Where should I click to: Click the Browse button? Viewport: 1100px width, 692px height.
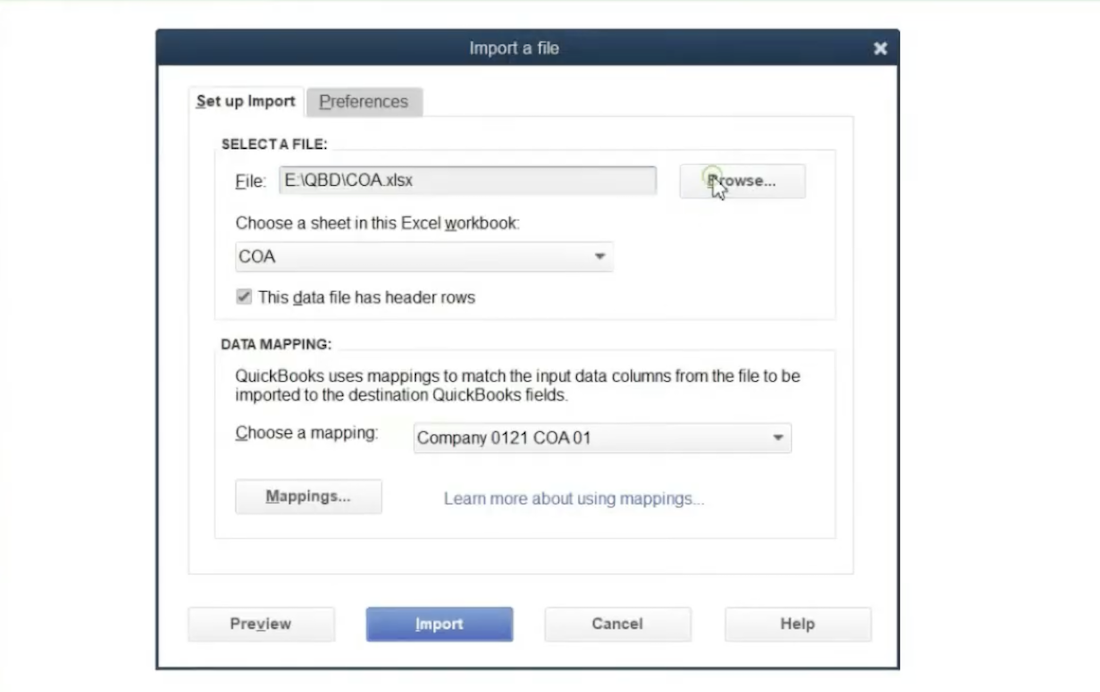click(742, 181)
